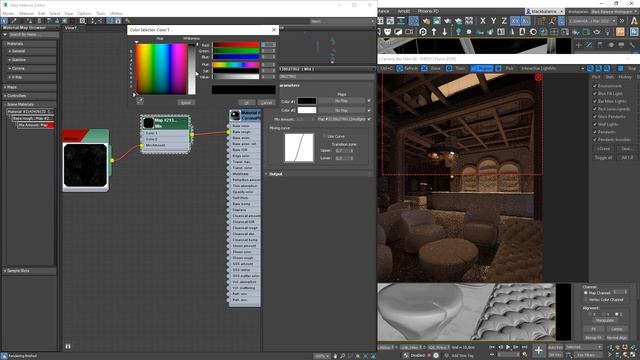Click the up arrow icon in 3ds Max toolbar
The height and width of the screenshot is (360, 640).
coord(434,31)
